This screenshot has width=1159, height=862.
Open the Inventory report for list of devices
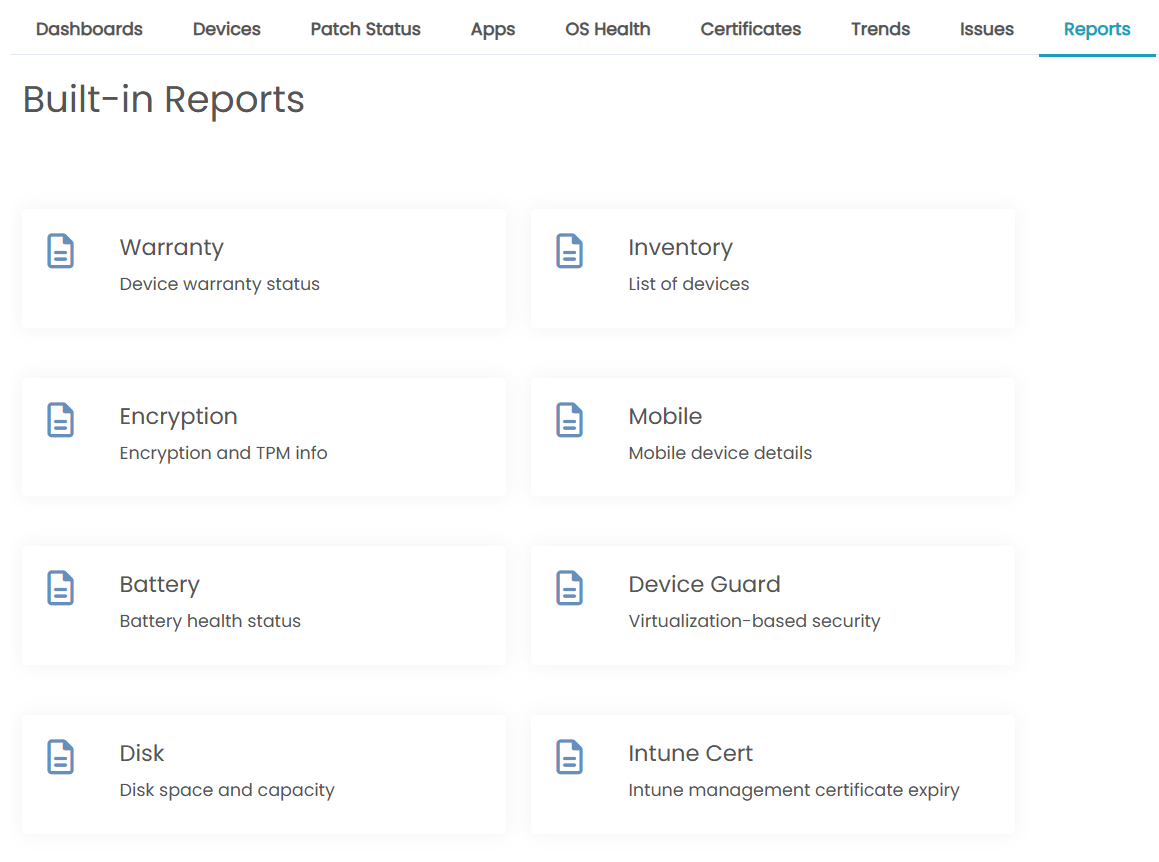coord(772,268)
